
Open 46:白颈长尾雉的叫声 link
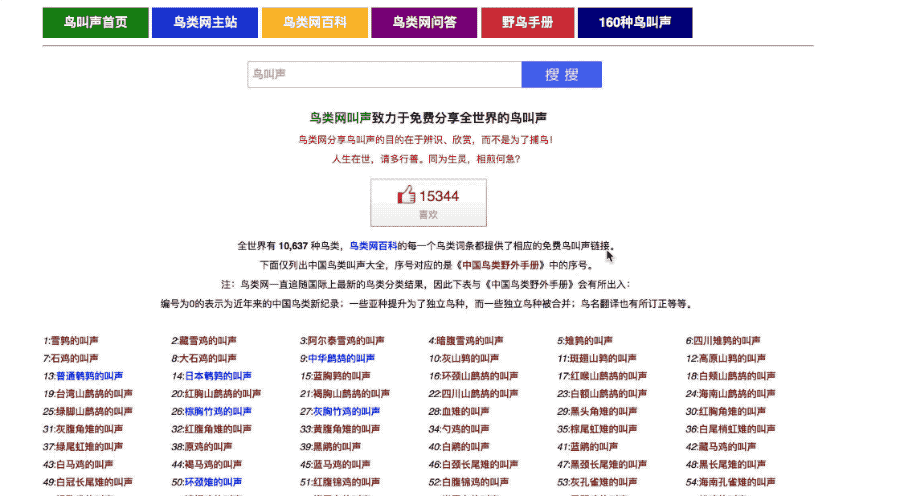pos(474,465)
